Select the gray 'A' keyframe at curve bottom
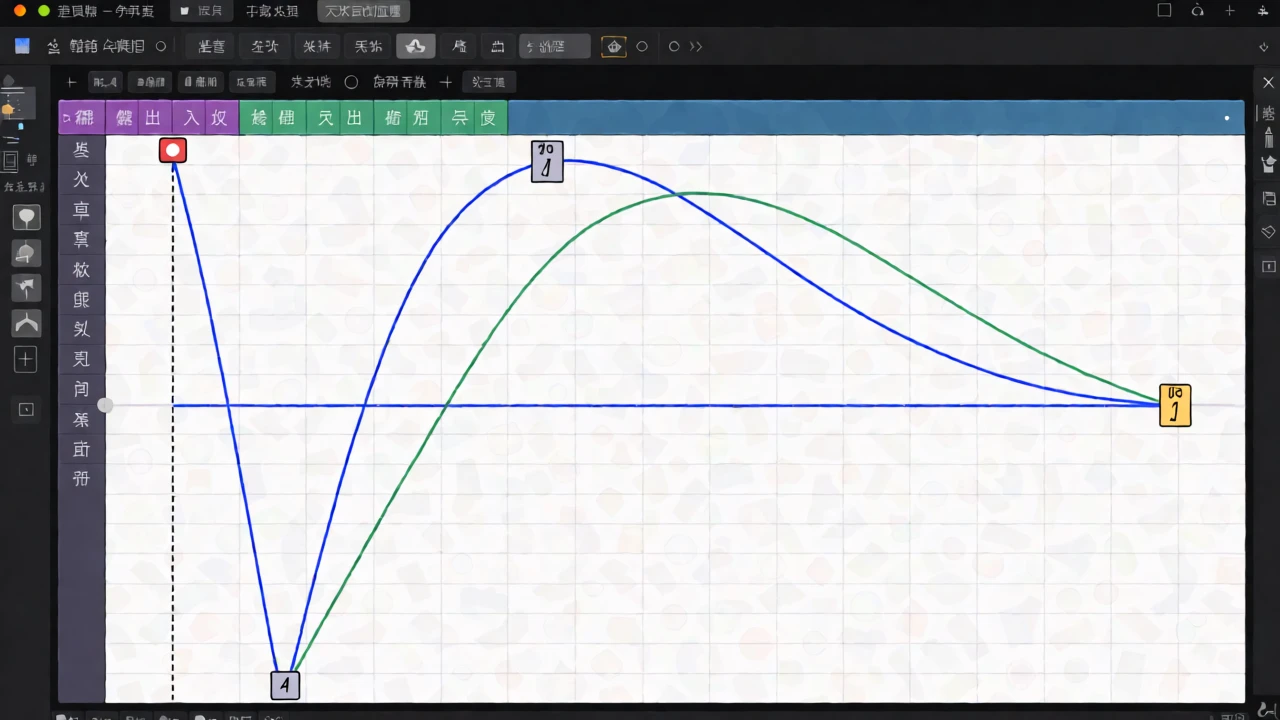This screenshot has width=1280, height=720. click(285, 685)
